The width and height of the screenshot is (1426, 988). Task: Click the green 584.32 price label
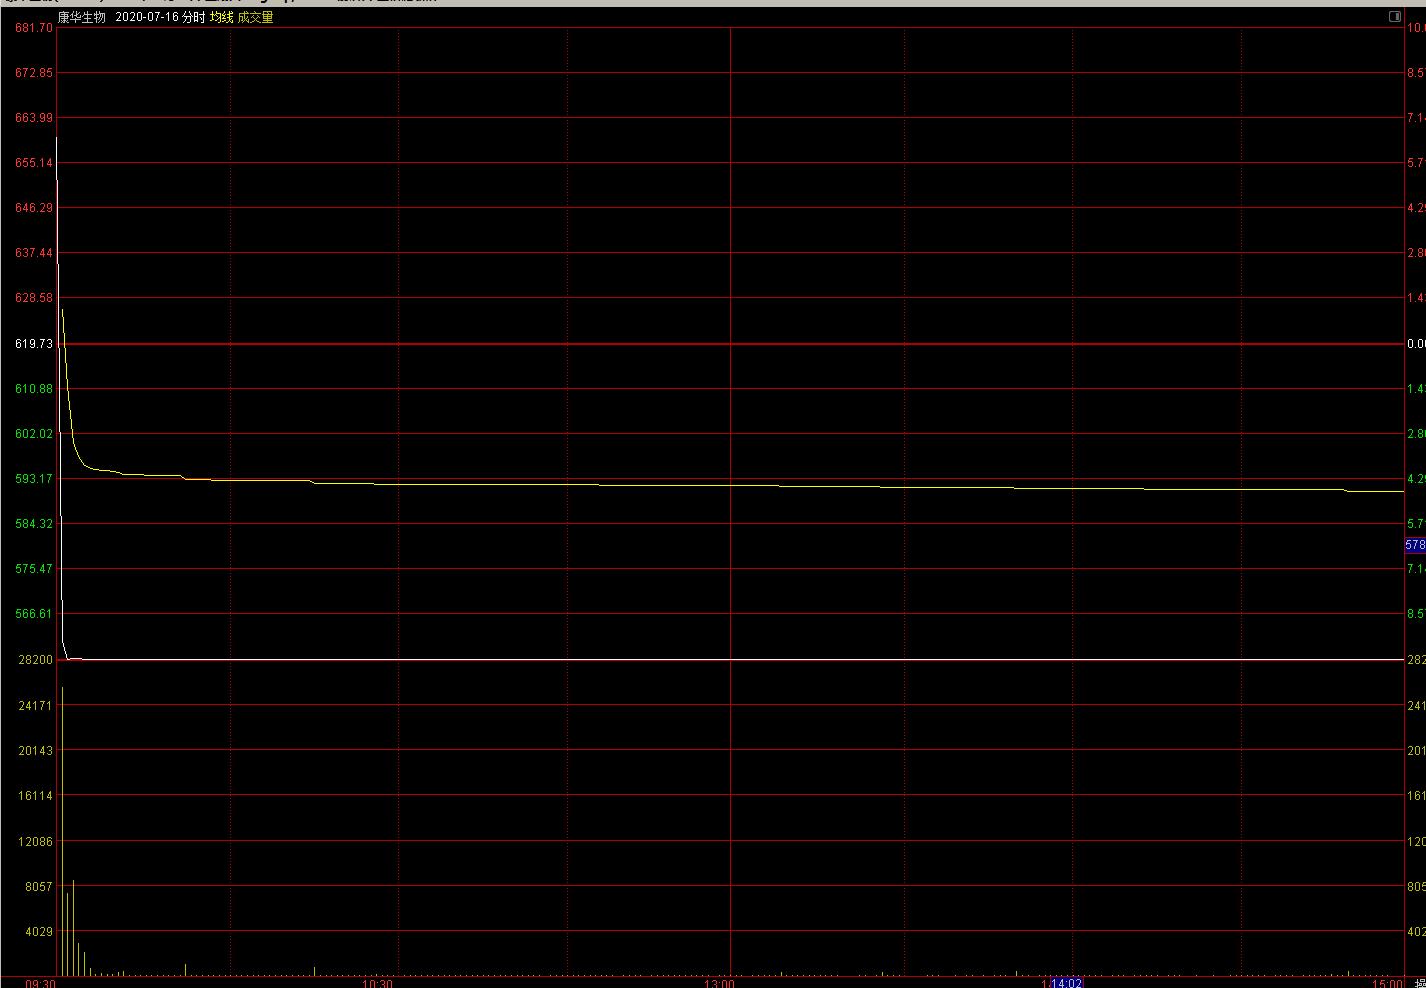pyautogui.click(x=34, y=524)
